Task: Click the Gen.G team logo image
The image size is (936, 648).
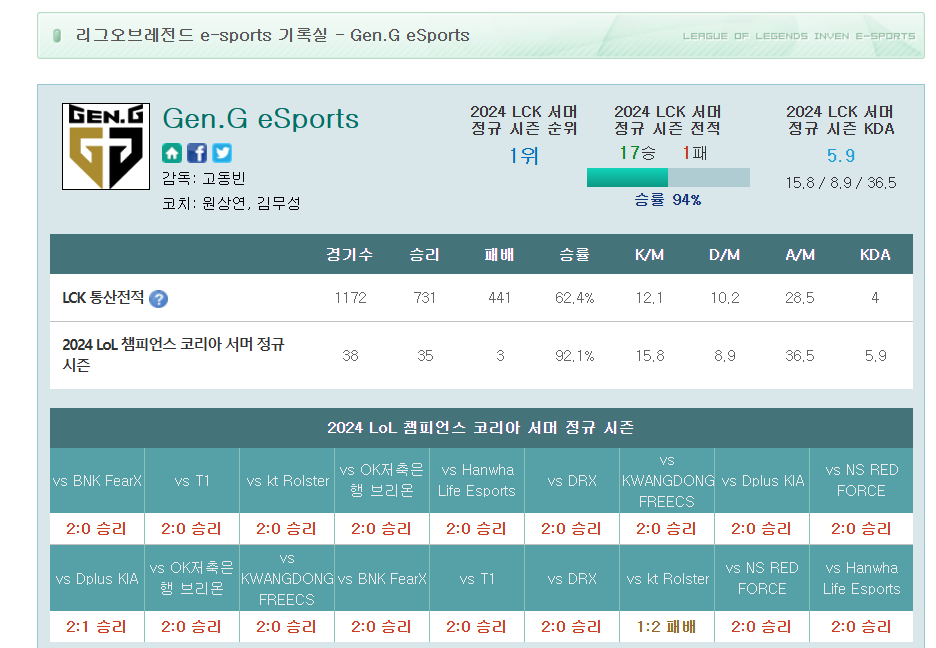Action: click(106, 146)
